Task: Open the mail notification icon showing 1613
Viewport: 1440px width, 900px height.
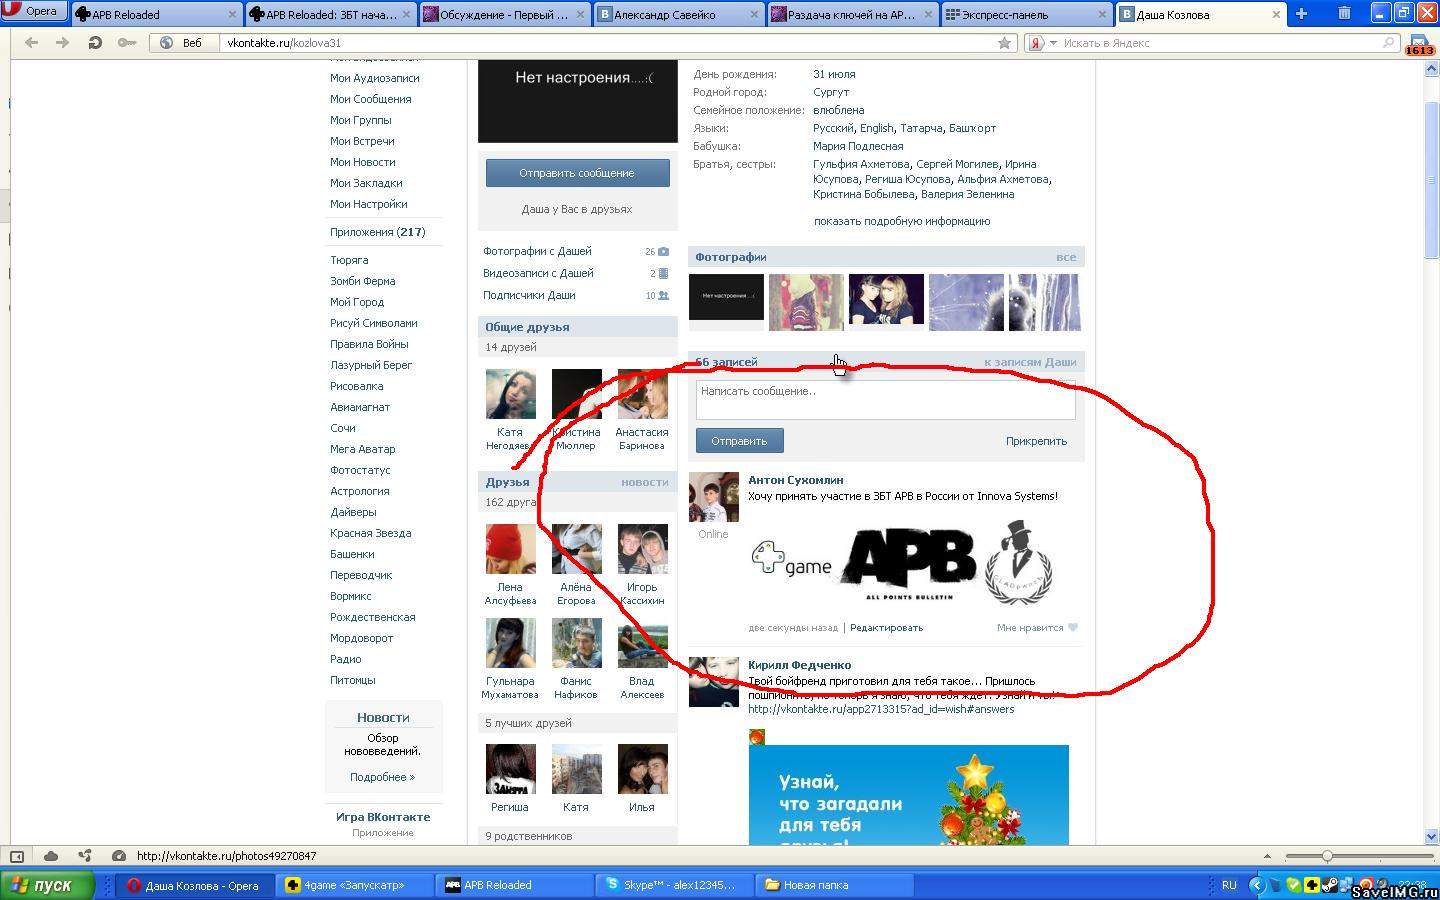Action: coord(1419,45)
